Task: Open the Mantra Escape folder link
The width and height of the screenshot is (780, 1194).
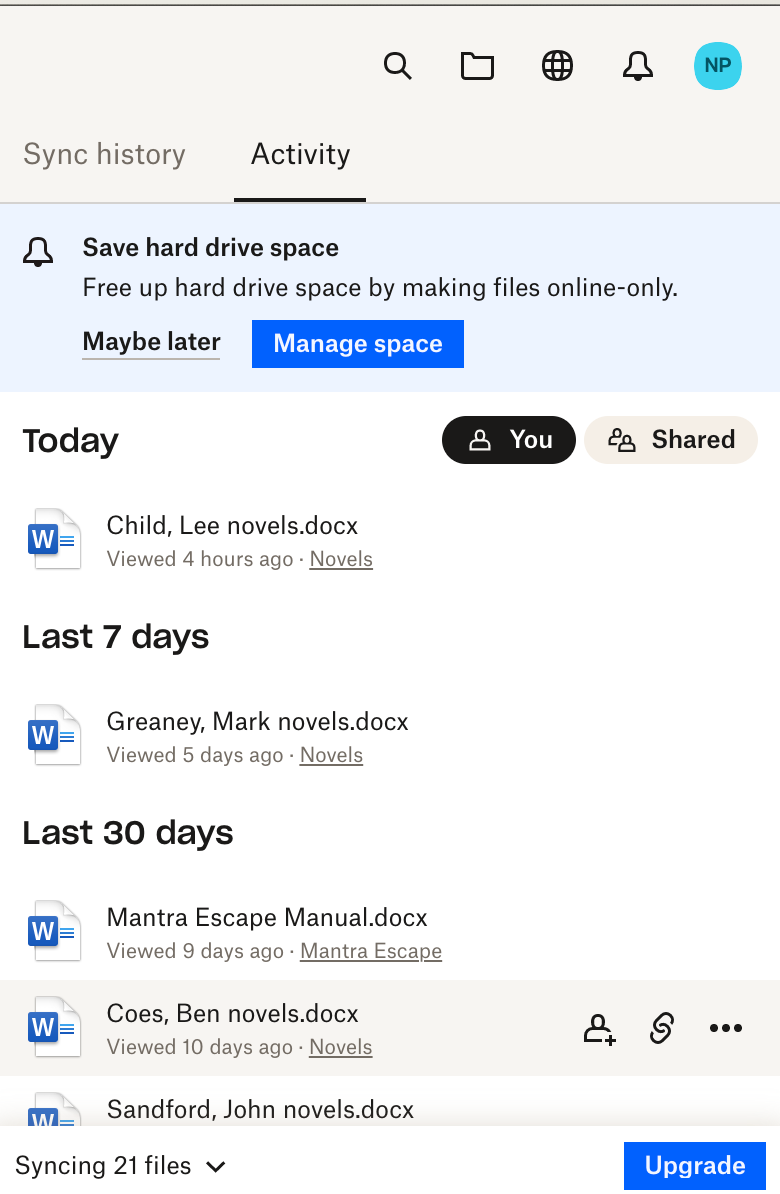Action: (x=371, y=950)
